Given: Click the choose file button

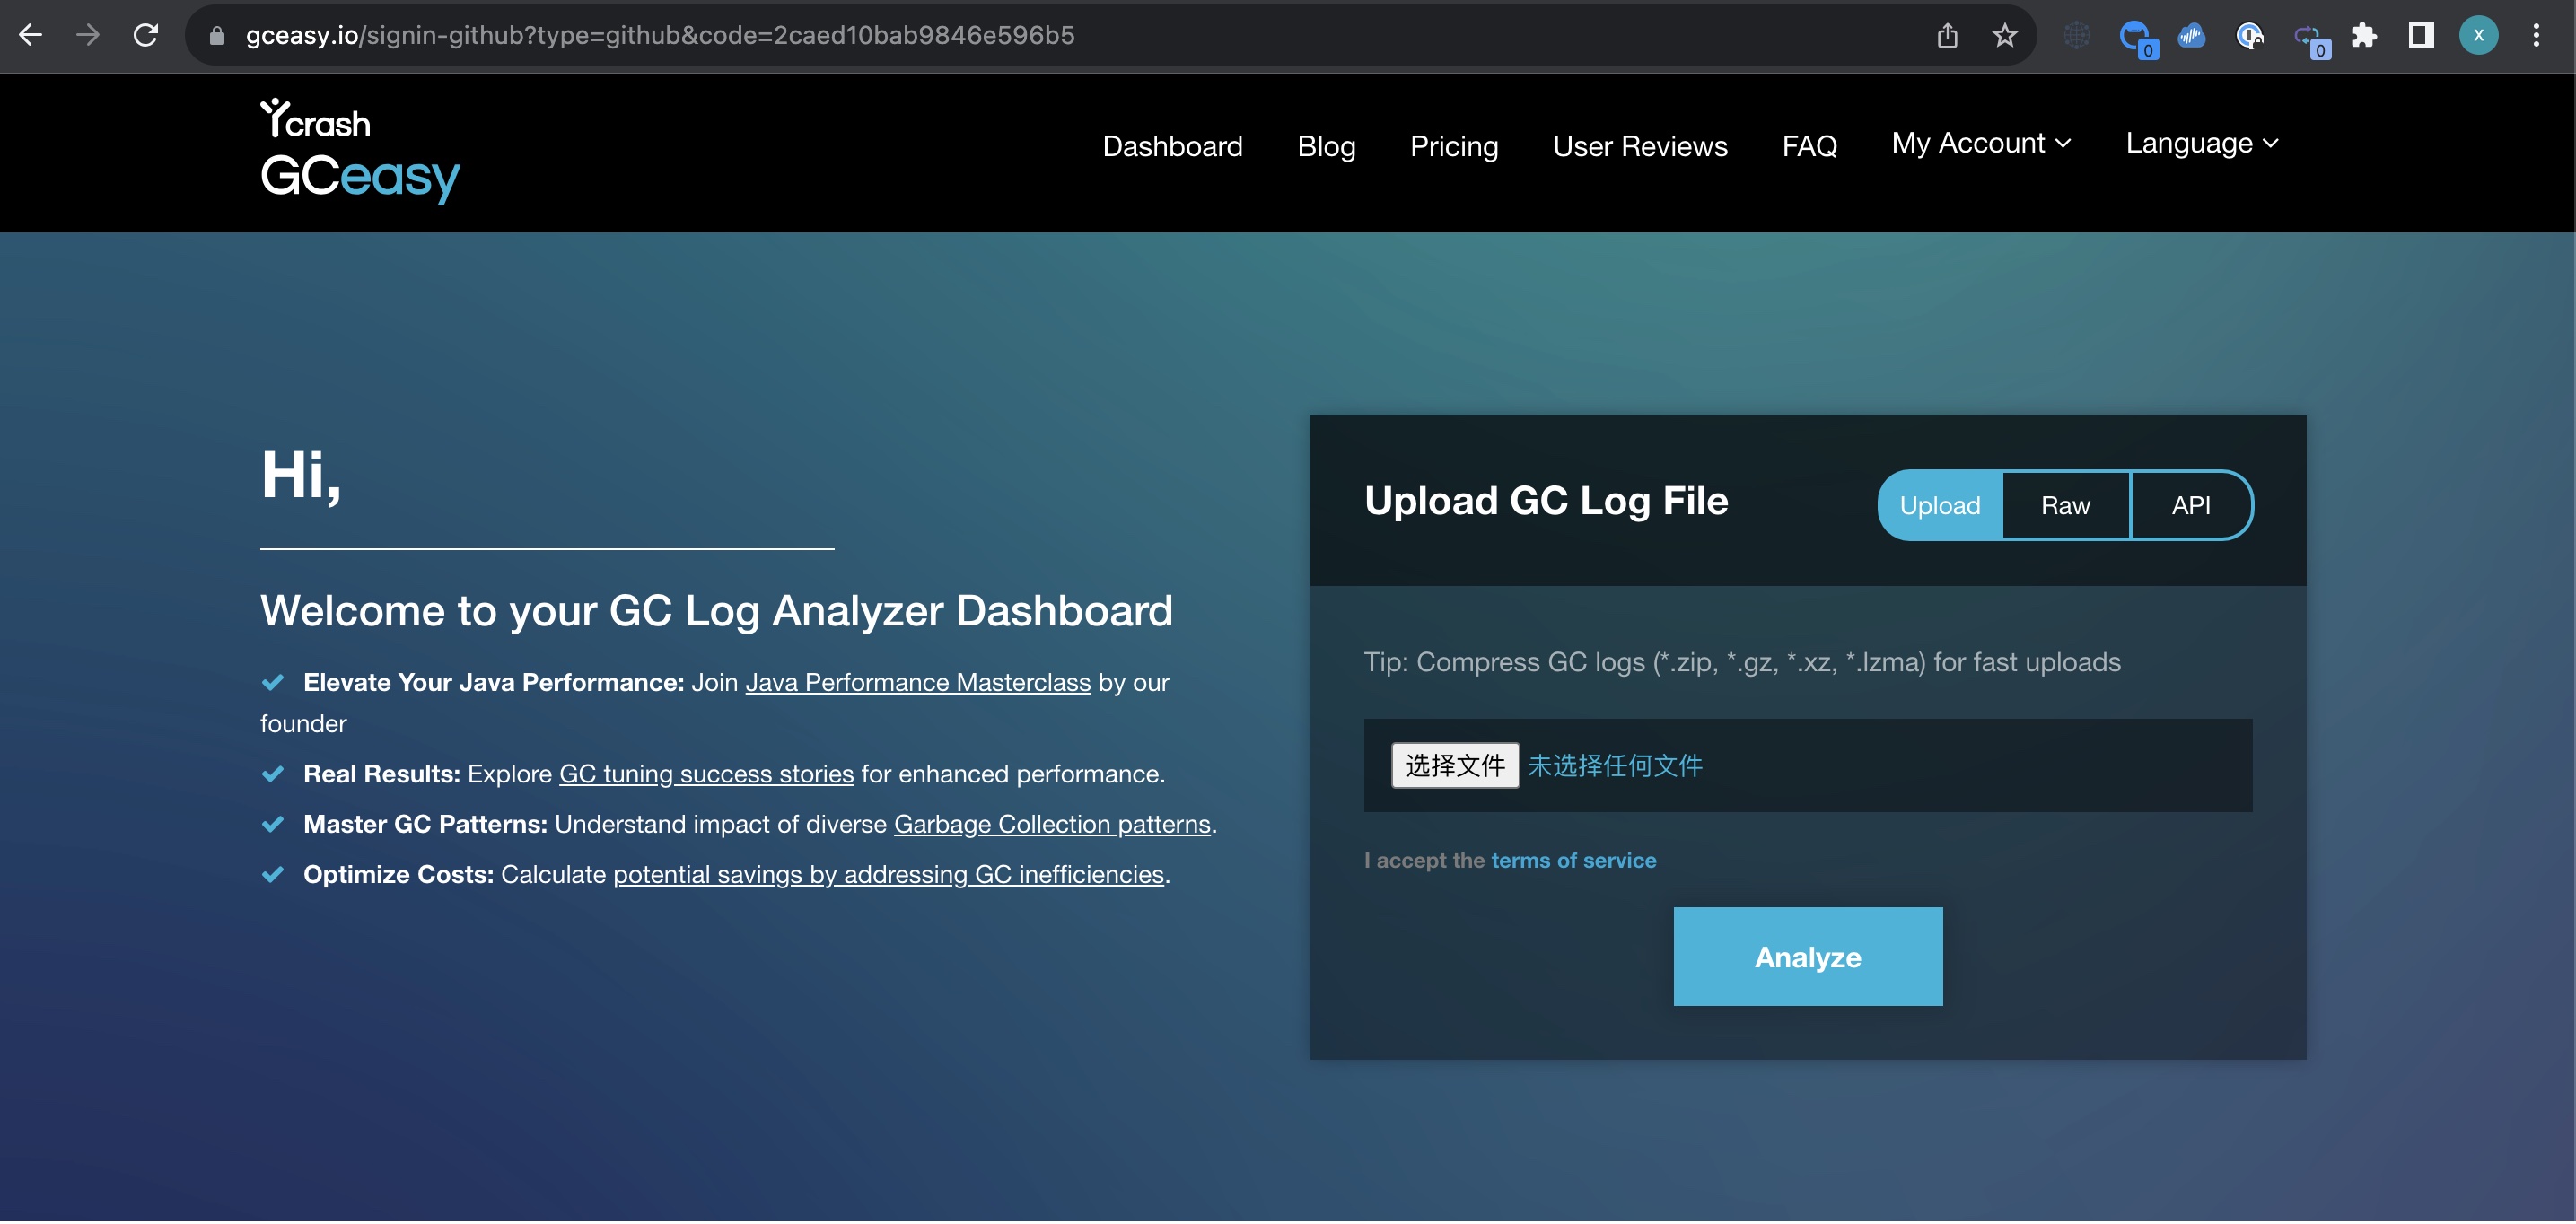Looking at the screenshot, I should click(x=1454, y=765).
